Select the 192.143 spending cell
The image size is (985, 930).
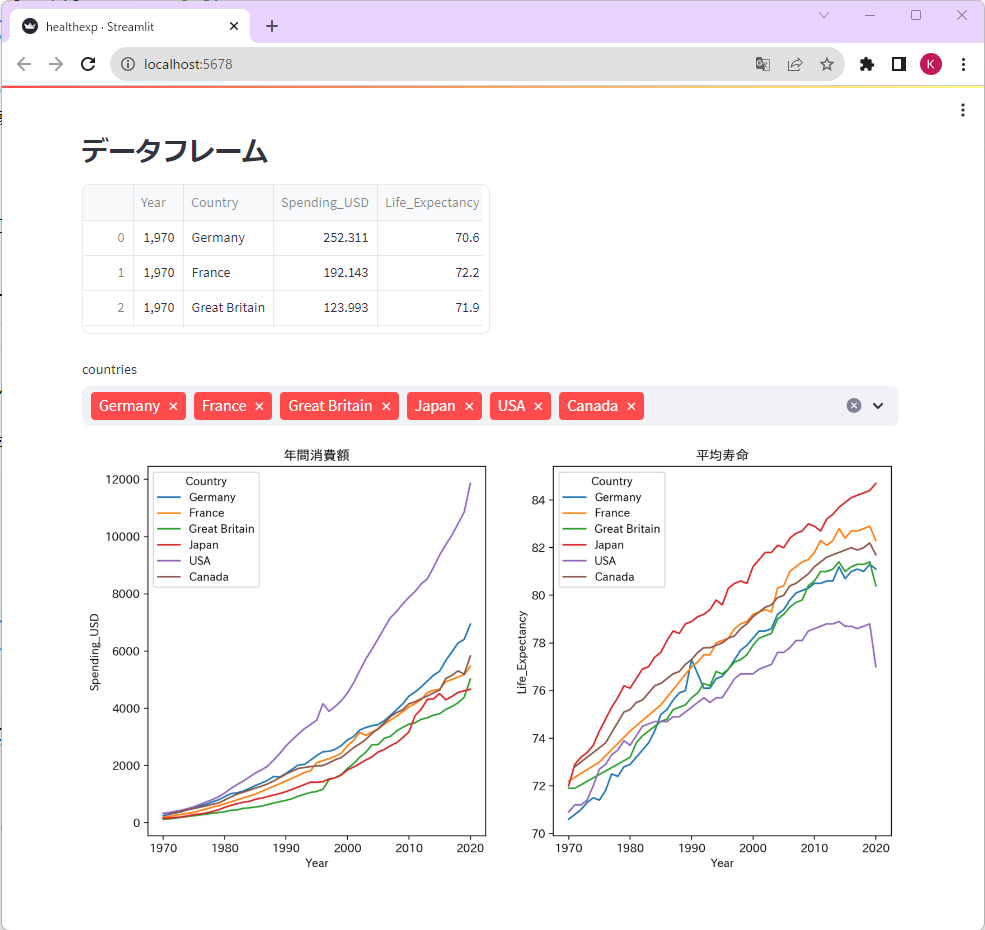pos(325,273)
